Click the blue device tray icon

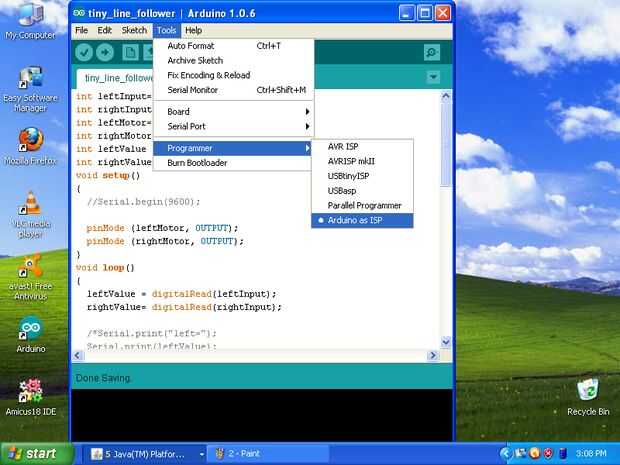[x=562, y=453]
